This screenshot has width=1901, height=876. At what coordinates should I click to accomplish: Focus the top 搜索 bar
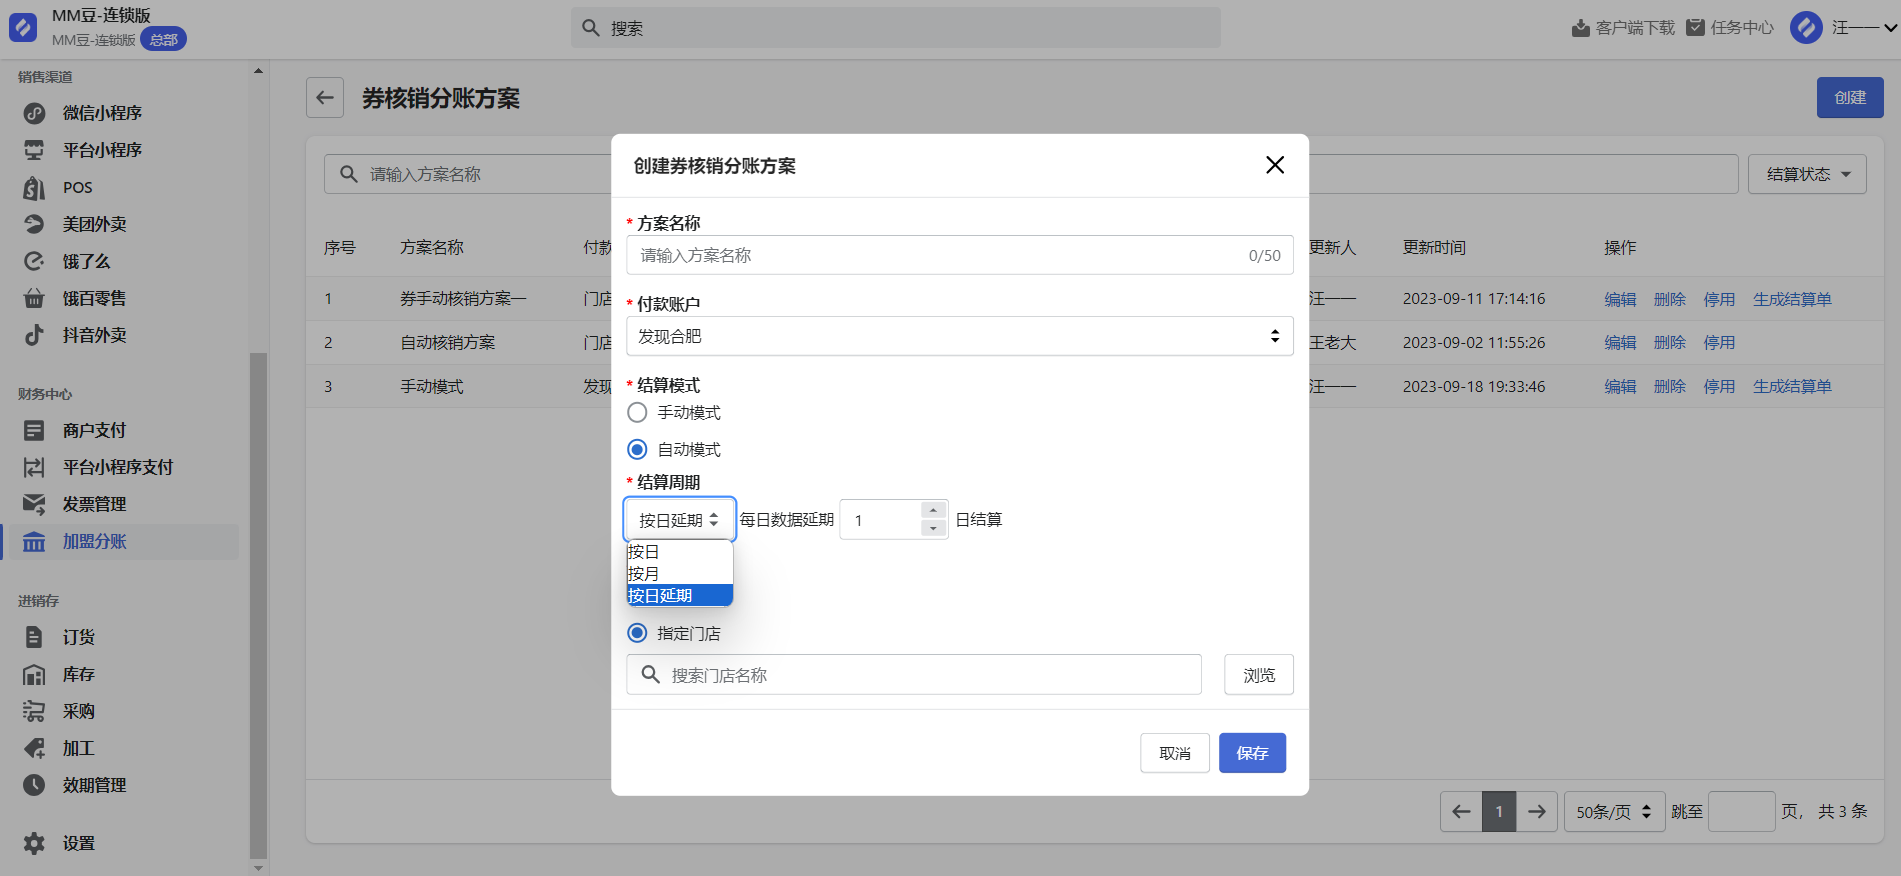point(896,28)
